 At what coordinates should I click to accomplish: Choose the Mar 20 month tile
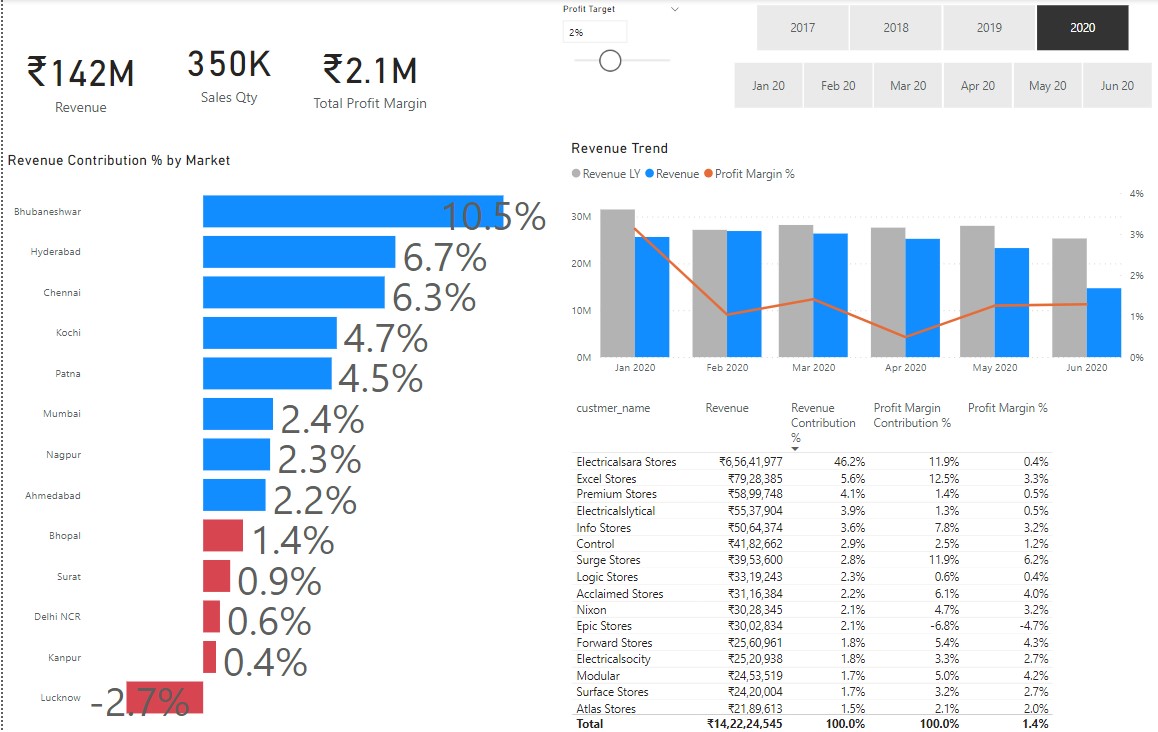(x=908, y=86)
